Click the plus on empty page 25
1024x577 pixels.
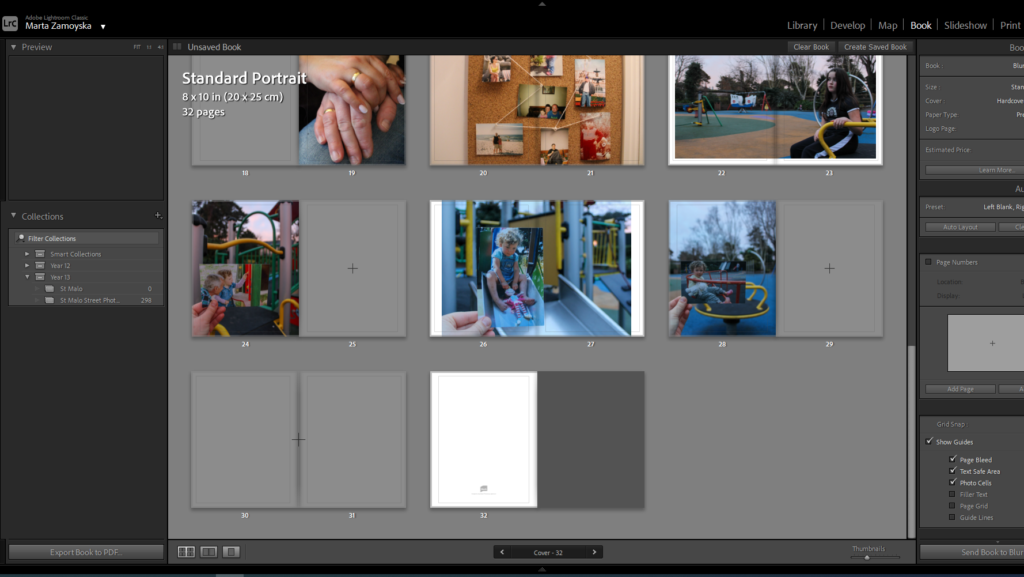353,268
